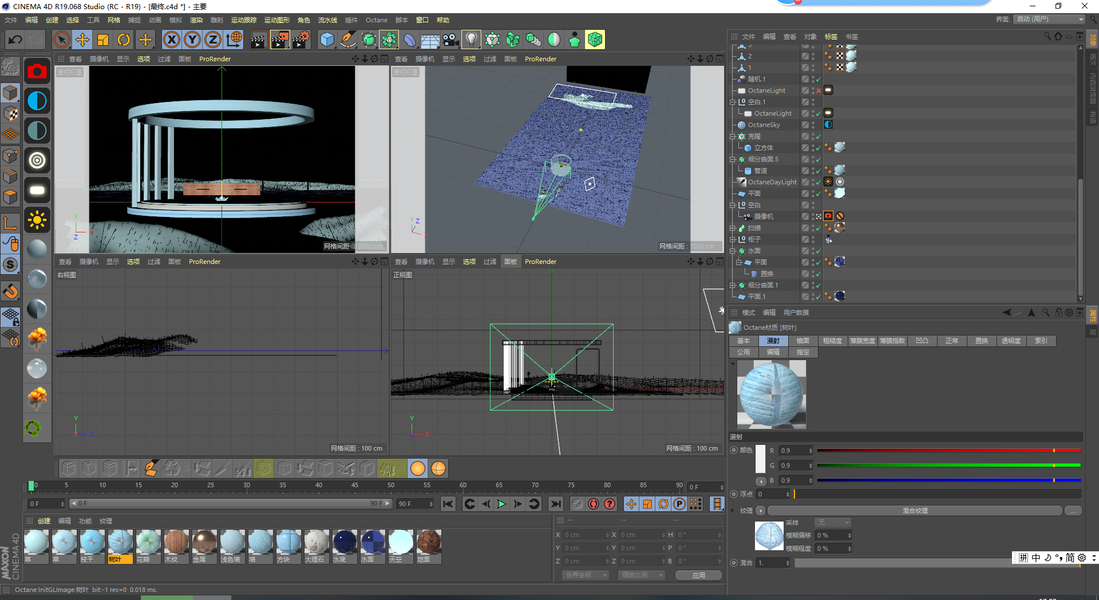Viewport: 1099px width, 600px height.
Task: Expand the 柜子 tree node
Action: (x=733, y=239)
